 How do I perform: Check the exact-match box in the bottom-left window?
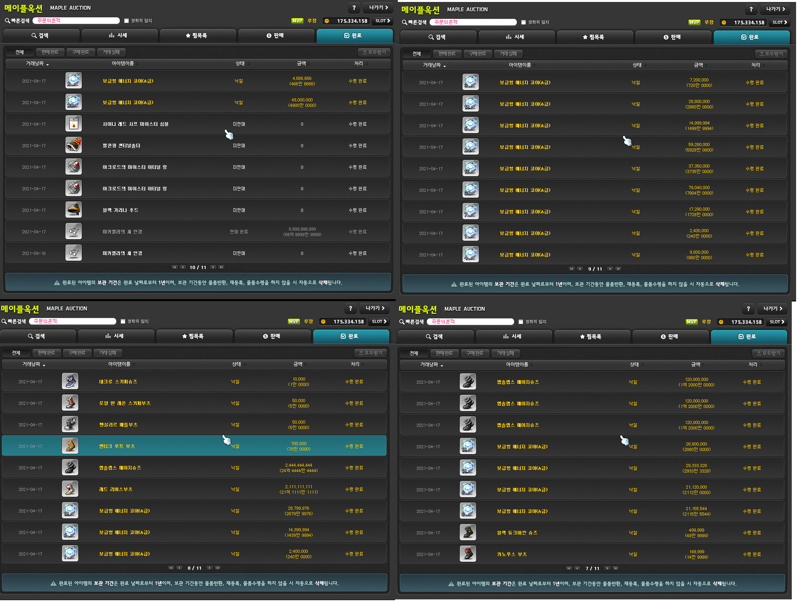pos(123,321)
